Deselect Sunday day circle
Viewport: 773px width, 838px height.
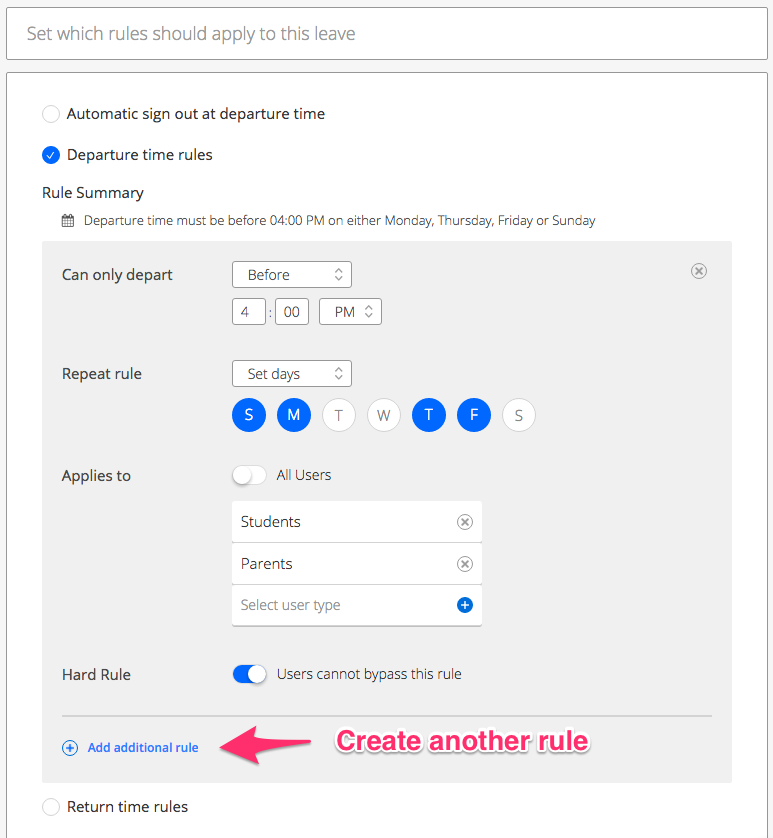249,415
